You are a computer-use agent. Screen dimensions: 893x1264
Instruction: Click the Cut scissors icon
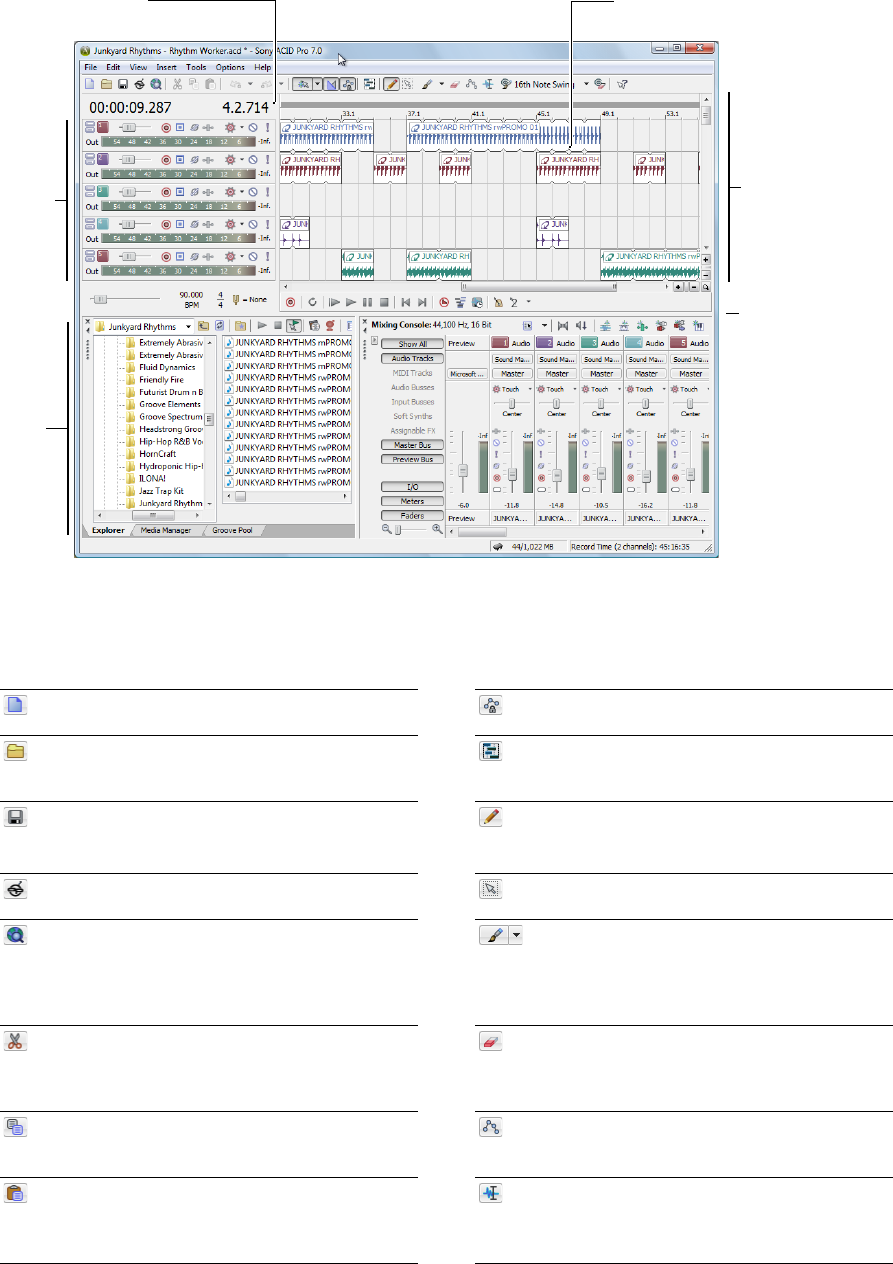pos(177,85)
